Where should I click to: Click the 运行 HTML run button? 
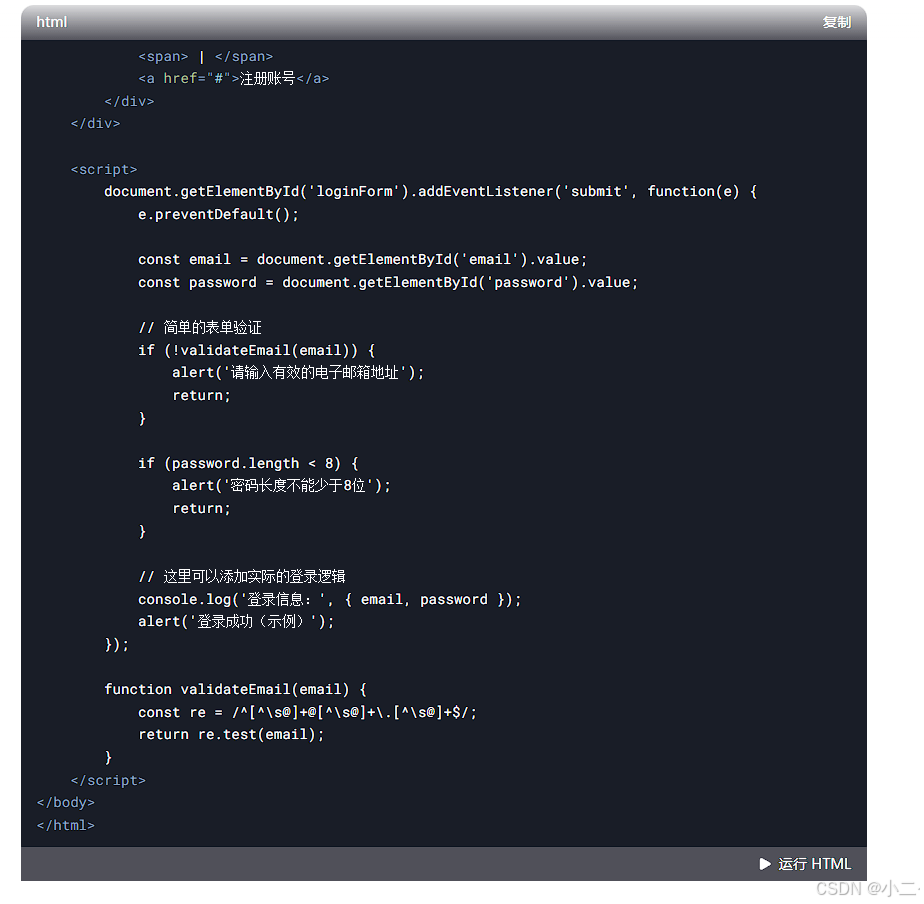point(805,864)
